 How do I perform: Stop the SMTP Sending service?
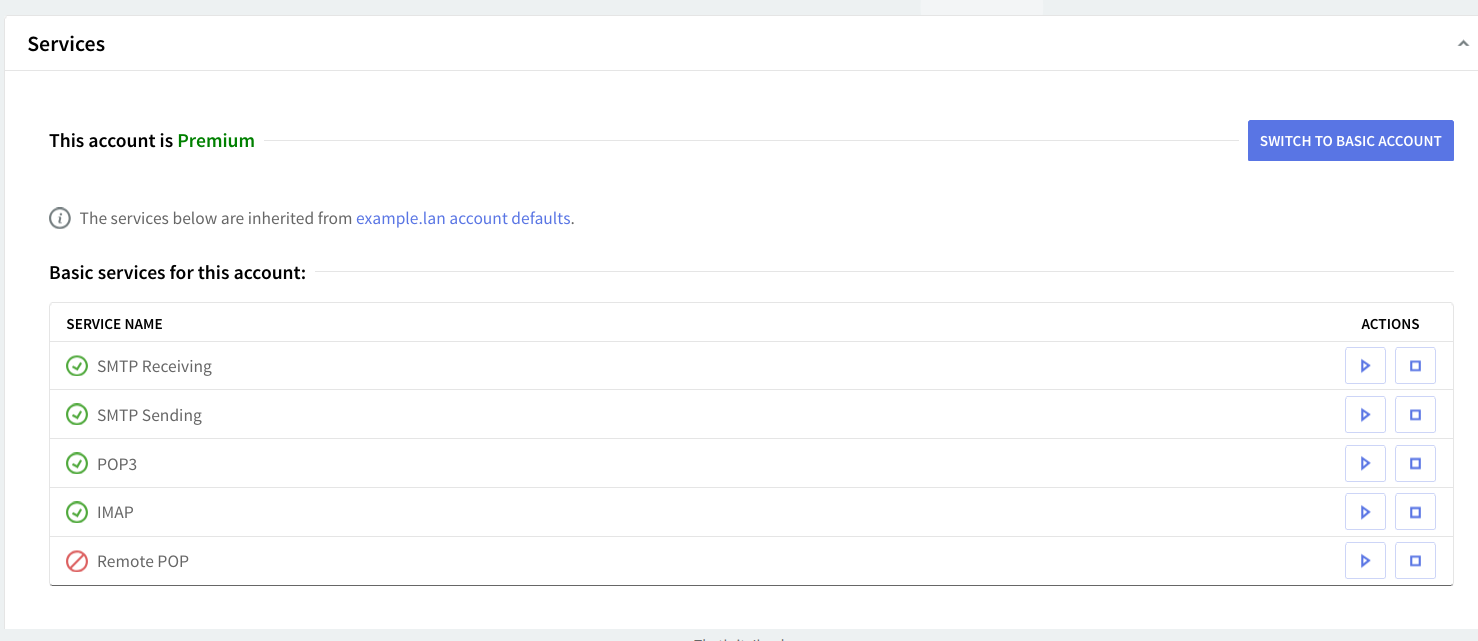click(1415, 415)
